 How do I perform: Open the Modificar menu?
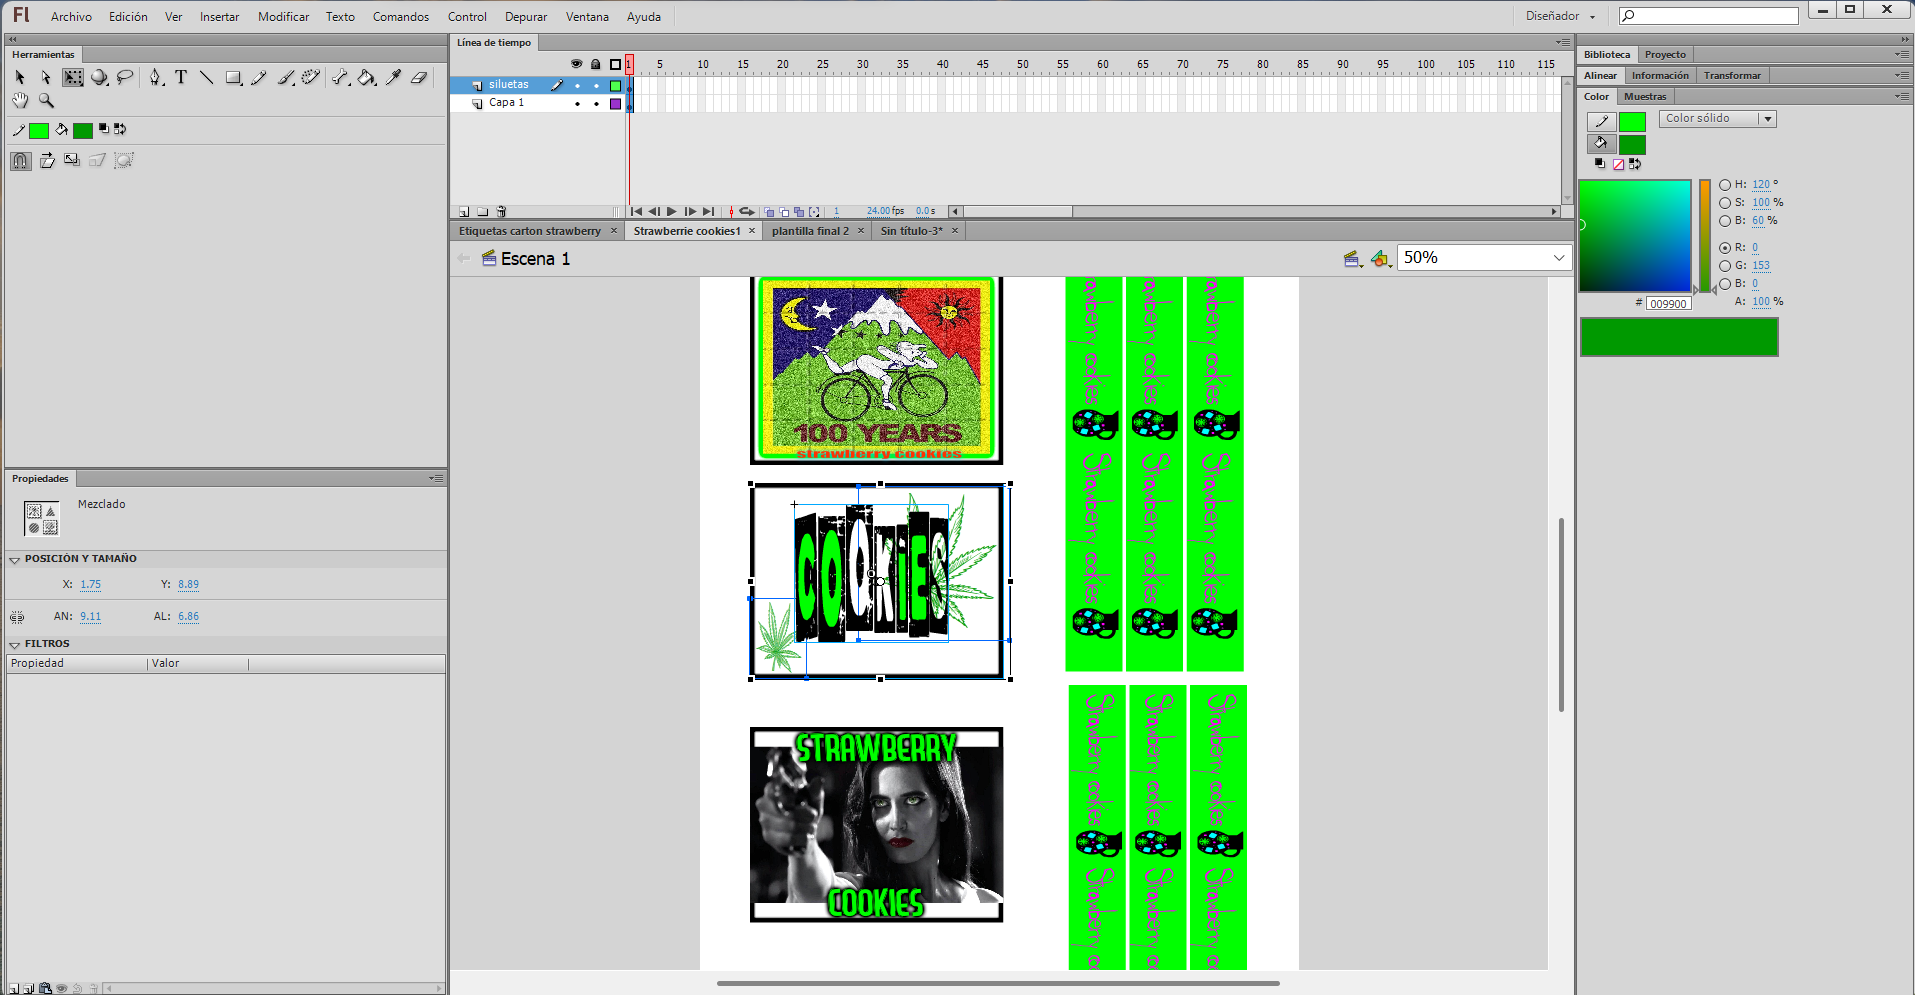coord(283,17)
